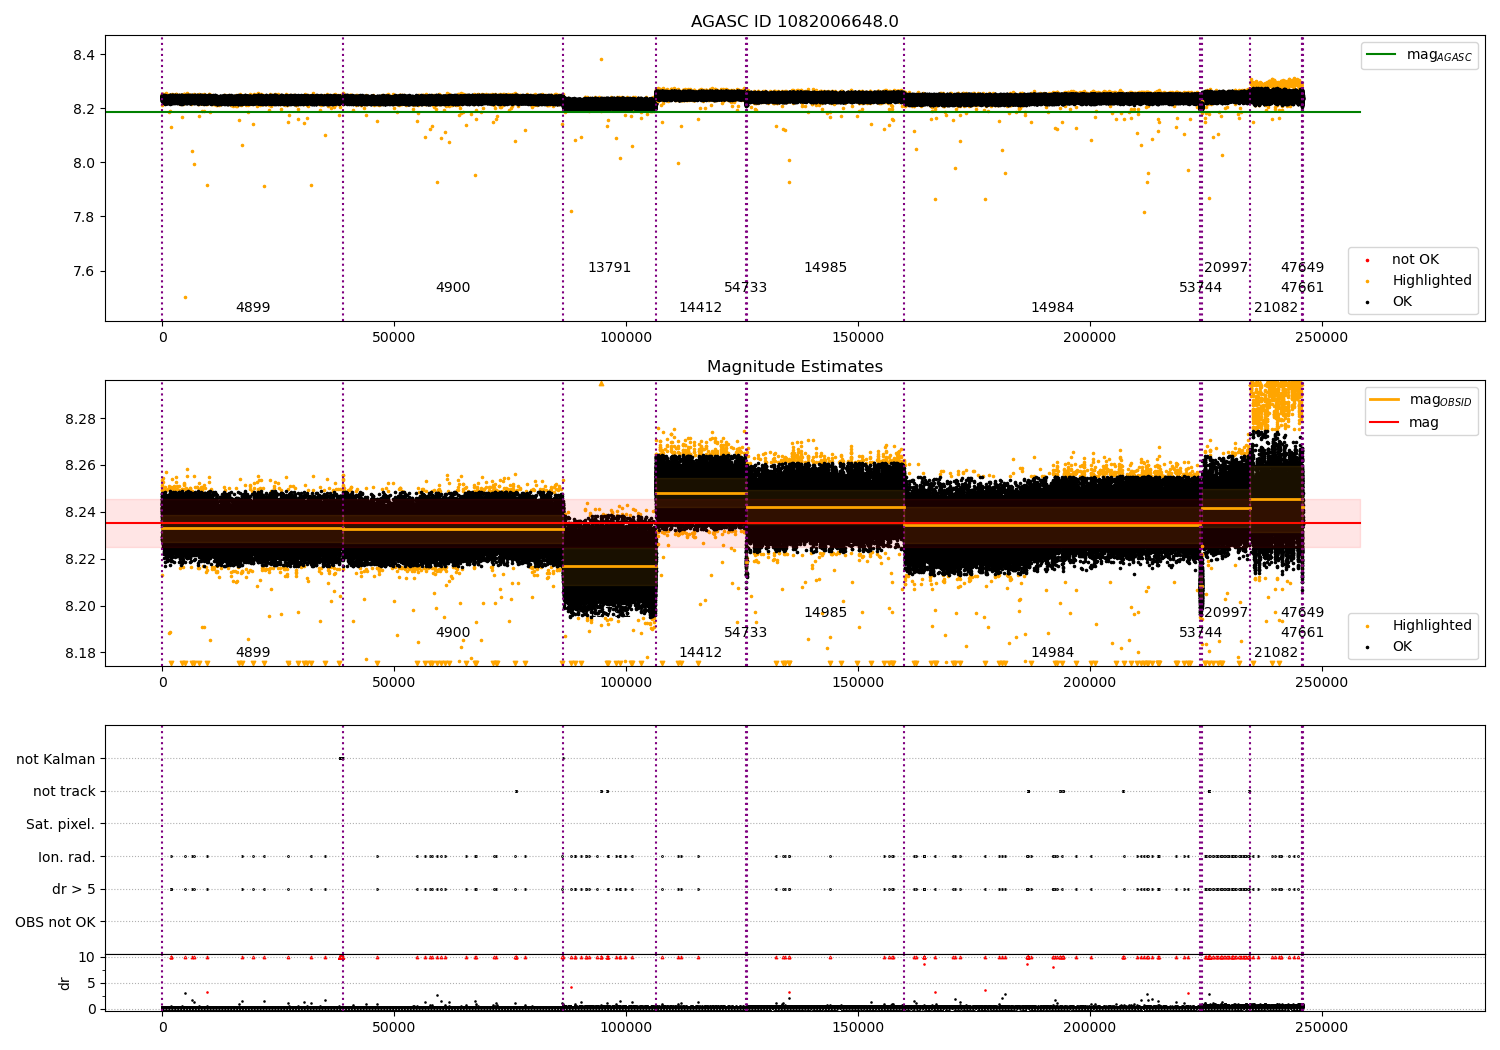Click the 8.24 y-axis tick in middle plot
The image size is (1500, 1050).
79,513
